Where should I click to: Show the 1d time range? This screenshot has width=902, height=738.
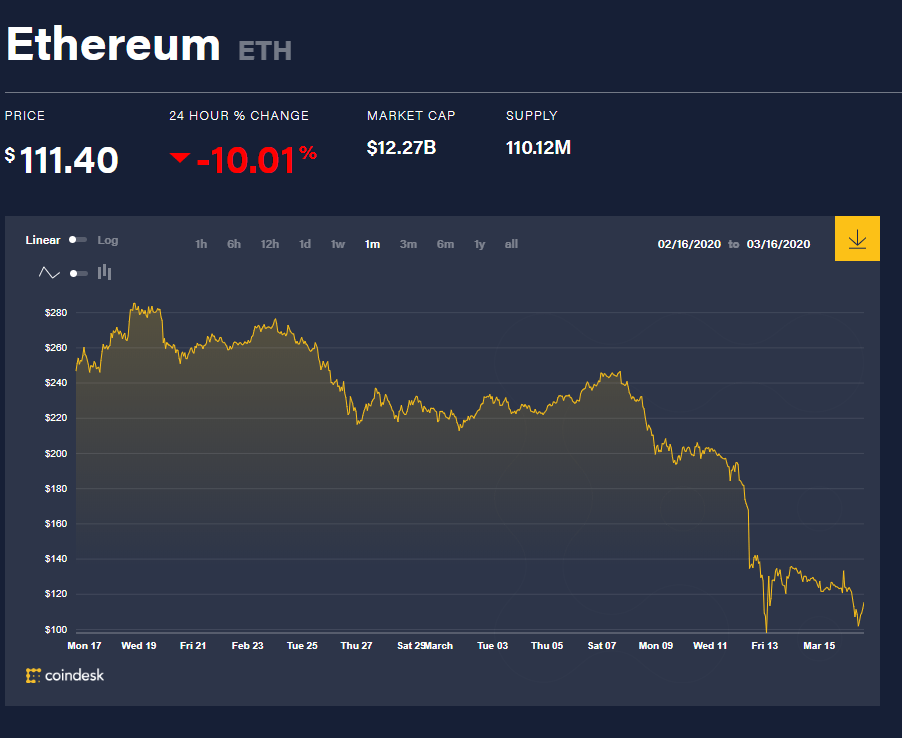[305, 244]
